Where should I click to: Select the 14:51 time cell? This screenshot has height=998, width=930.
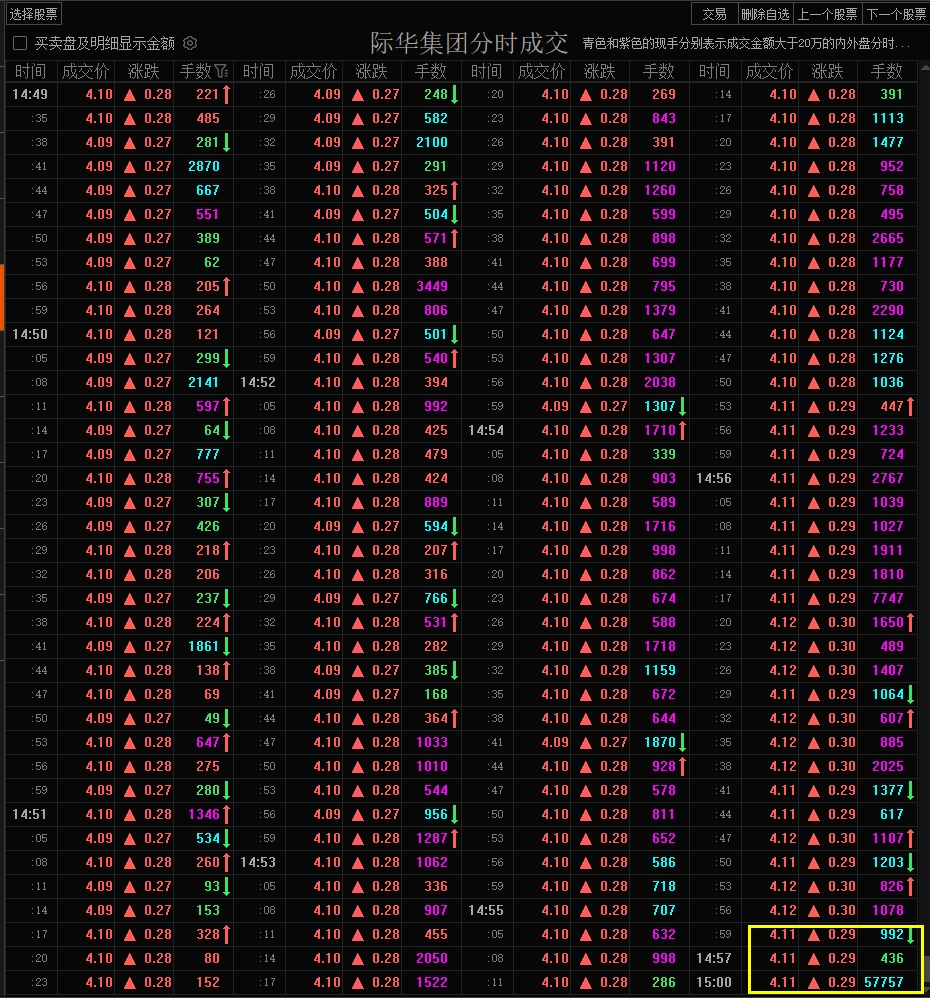[30, 814]
